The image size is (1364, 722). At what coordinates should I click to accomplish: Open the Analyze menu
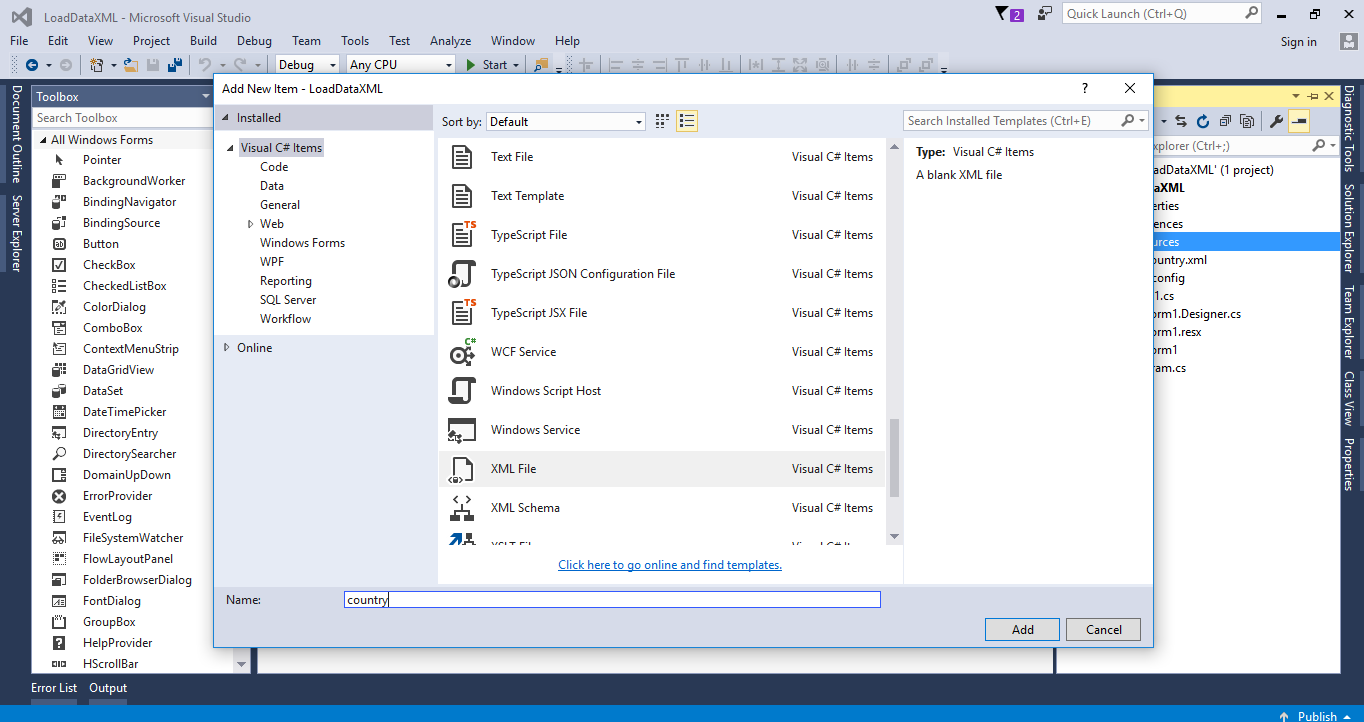pyautogui.click(x=450, y=41)
